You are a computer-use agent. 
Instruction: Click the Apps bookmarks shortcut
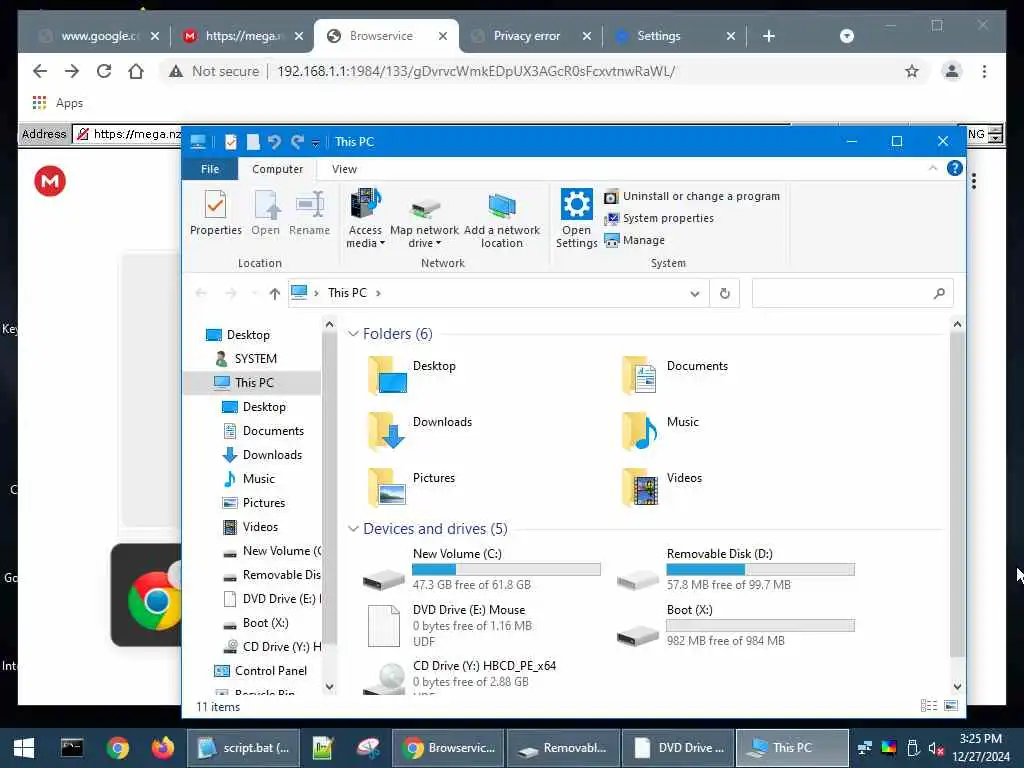tap(57, 103)
